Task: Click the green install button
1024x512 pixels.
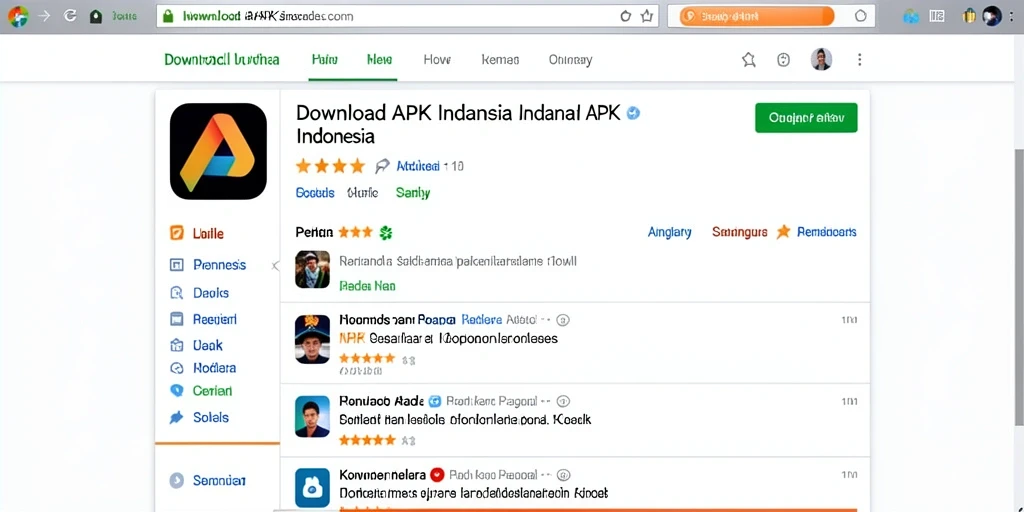Action: click(806, 118)
